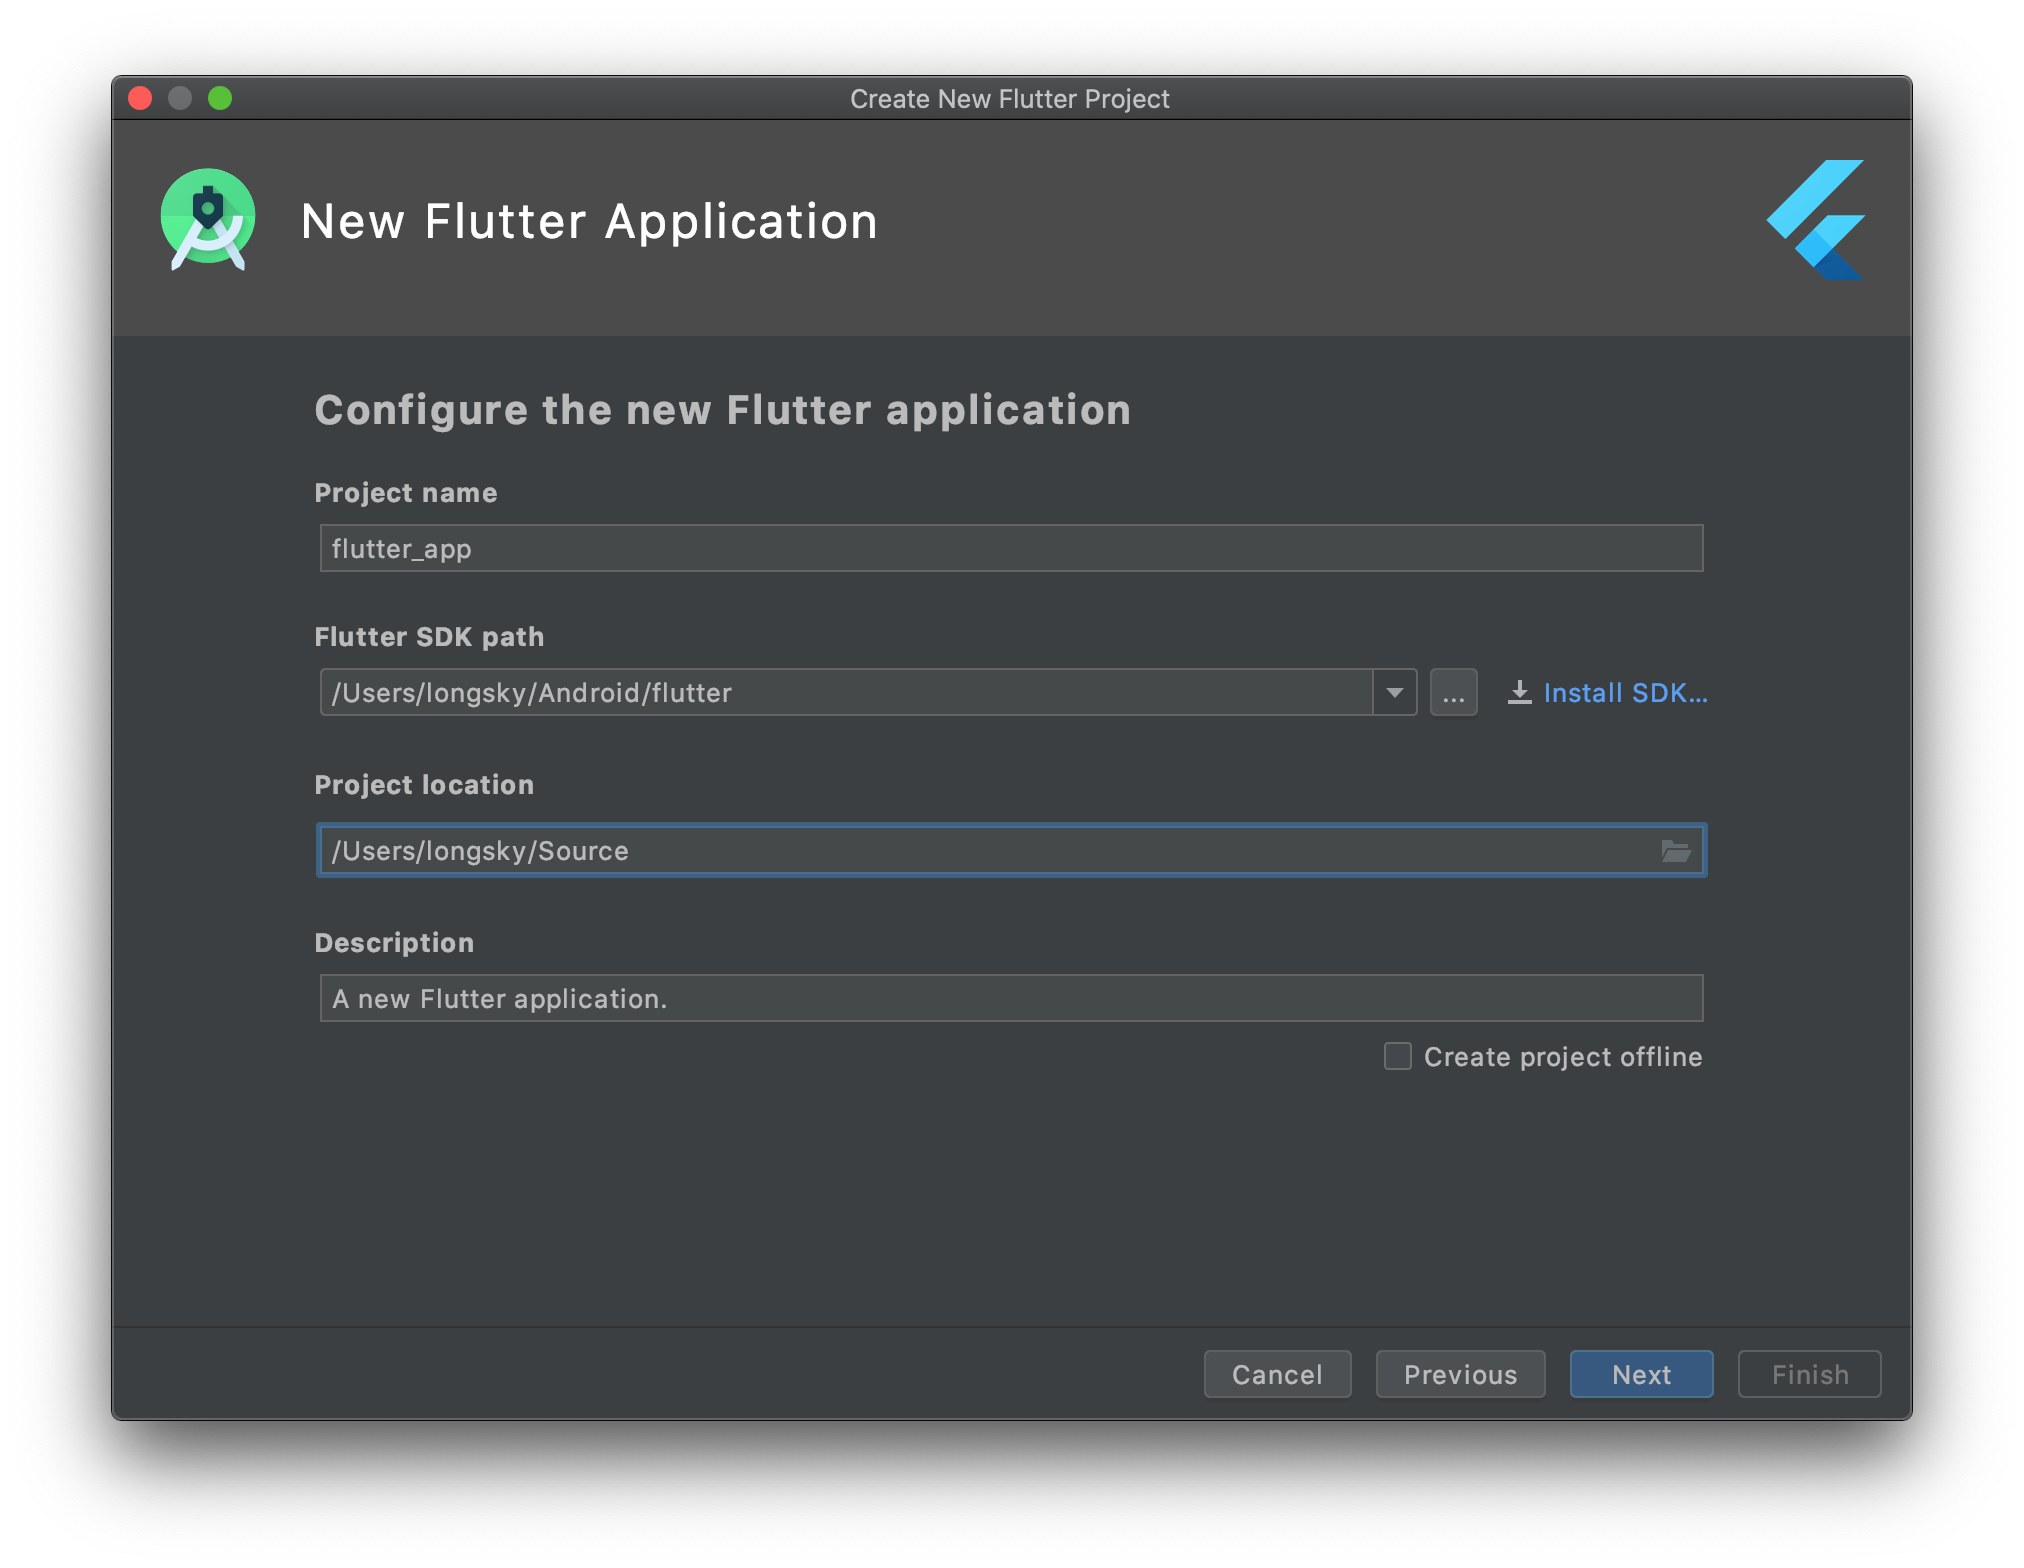Click the grayed minimize window button
Viewport: 2024px width, 1568px height.
pyautogui.click(x=180, y=98)
